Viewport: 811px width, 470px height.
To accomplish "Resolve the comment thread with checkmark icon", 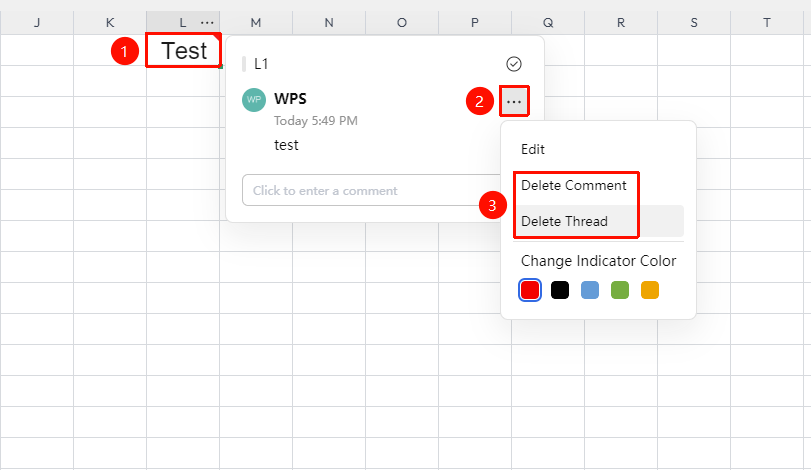I will [x=514, y=64].
